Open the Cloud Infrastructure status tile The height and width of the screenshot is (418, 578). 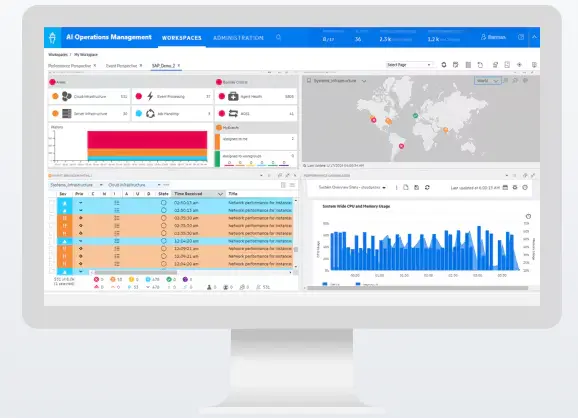pyautogui.click(x=89, y=97)
